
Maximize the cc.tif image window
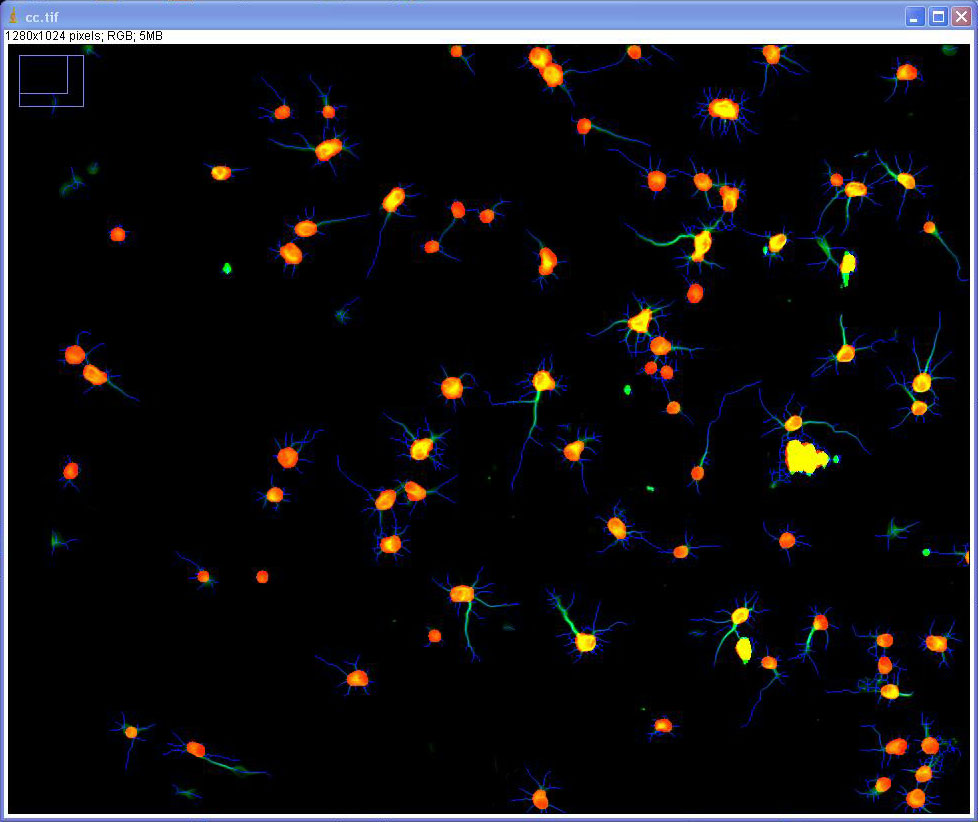click(939, 16)
